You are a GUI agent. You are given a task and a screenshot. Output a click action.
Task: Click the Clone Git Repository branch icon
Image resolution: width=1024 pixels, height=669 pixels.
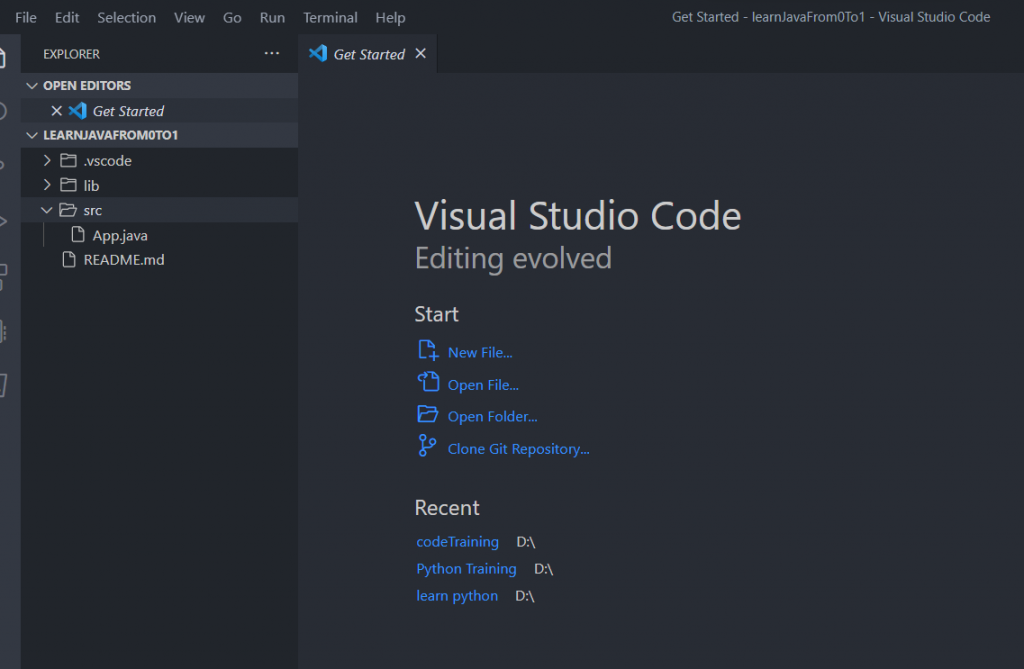(427, 446)
